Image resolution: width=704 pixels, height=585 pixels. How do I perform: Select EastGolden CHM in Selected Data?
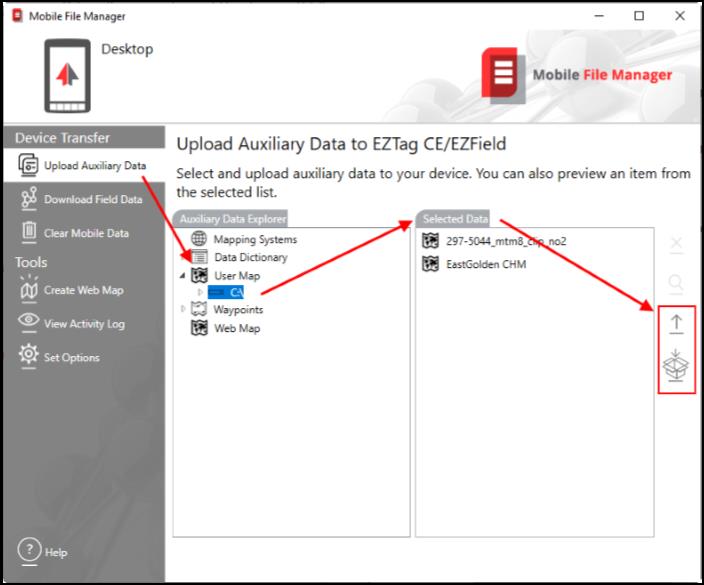tap(486, 264)
